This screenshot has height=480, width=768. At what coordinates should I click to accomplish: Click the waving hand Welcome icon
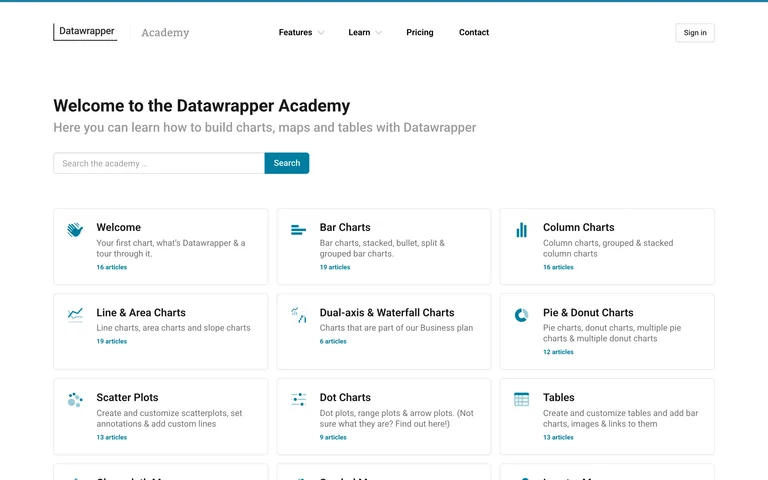tap(75, 229)
